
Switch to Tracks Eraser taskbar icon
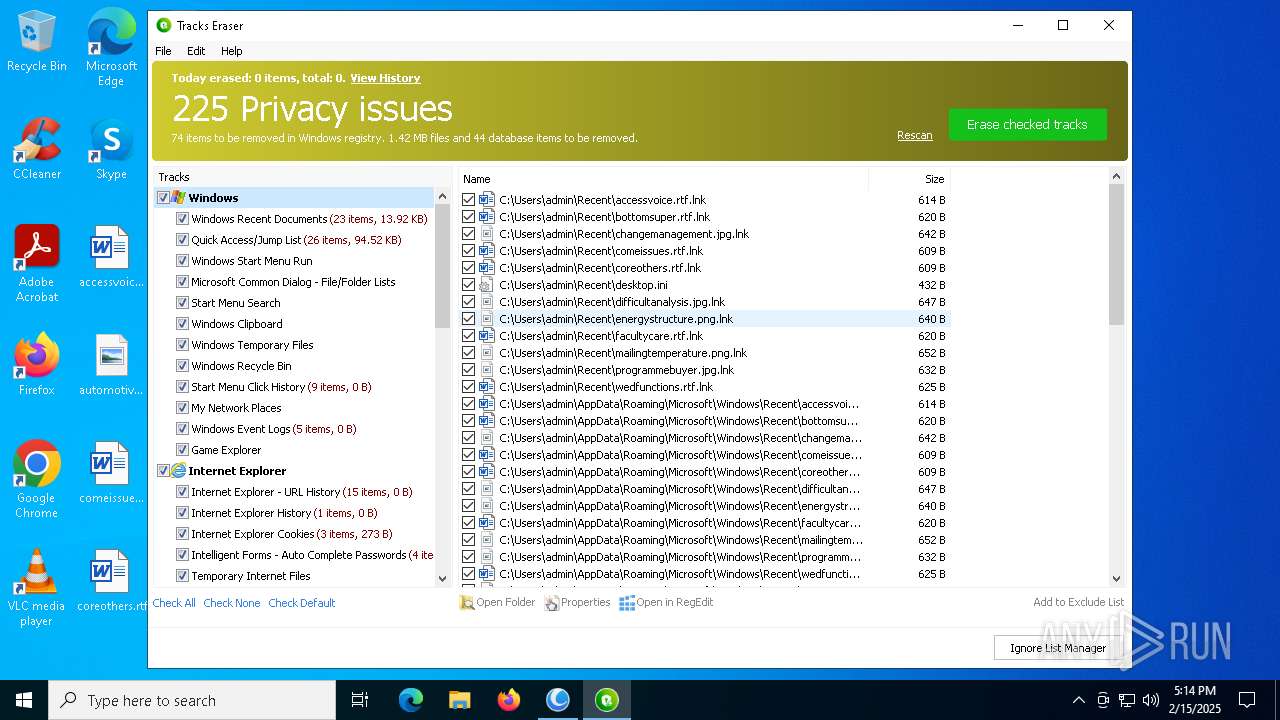point(607,700)
